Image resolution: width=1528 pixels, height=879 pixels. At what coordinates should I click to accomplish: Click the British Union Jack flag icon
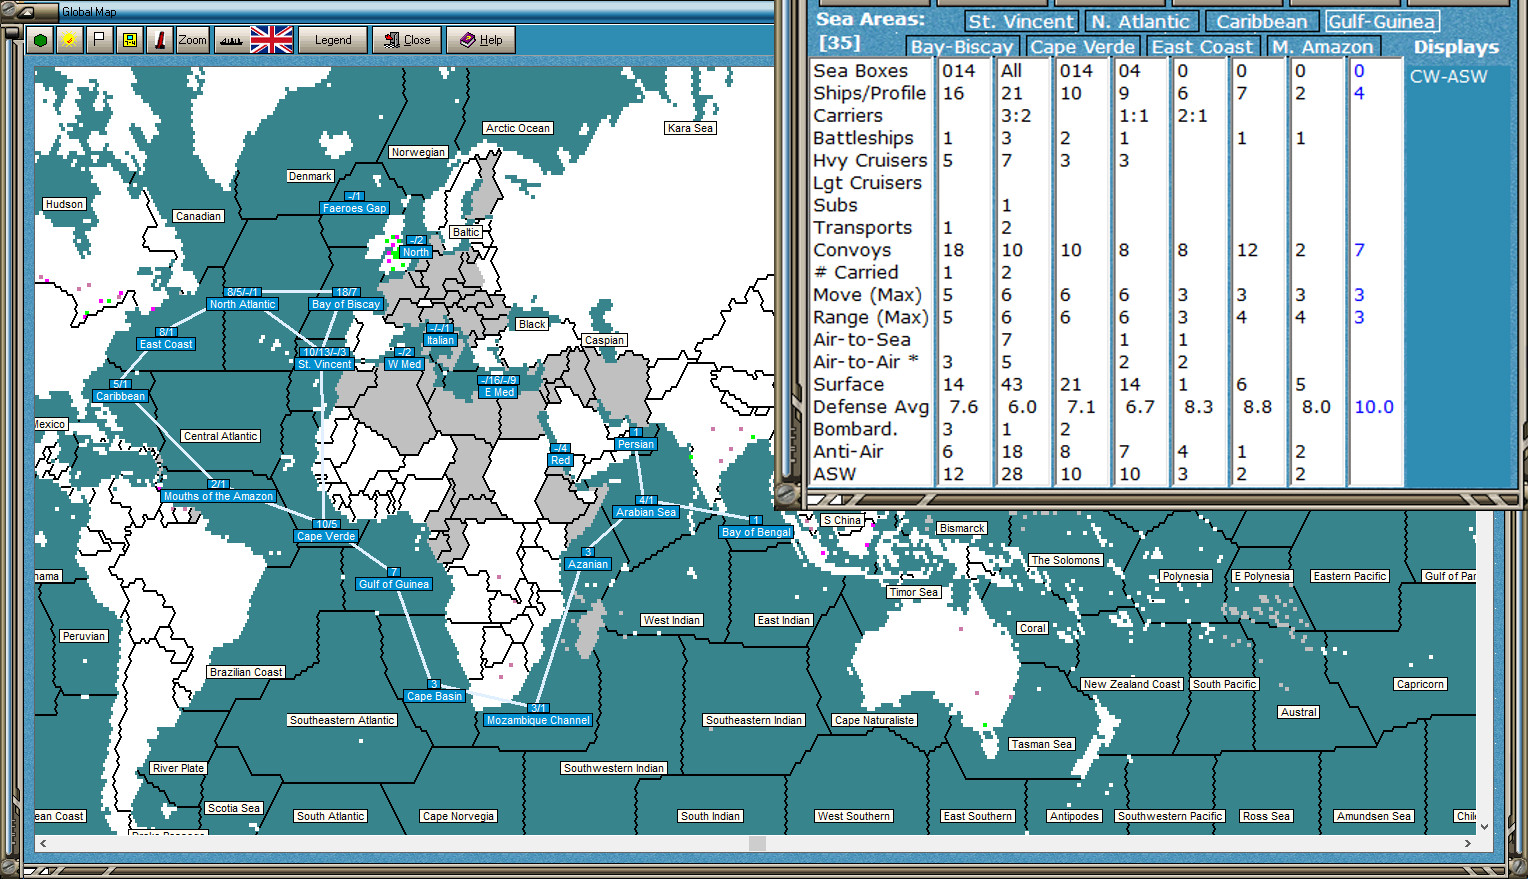point(272,40)
